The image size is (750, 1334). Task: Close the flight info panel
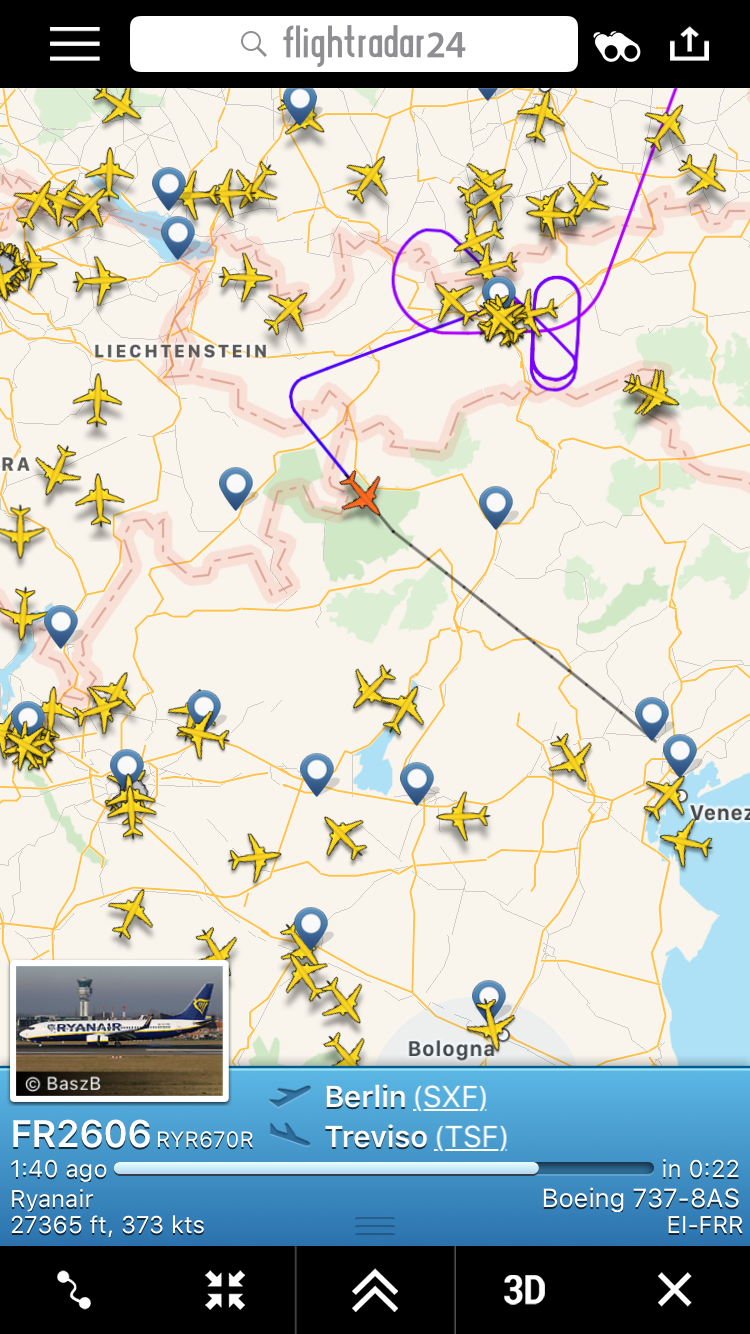point(674,1290)
